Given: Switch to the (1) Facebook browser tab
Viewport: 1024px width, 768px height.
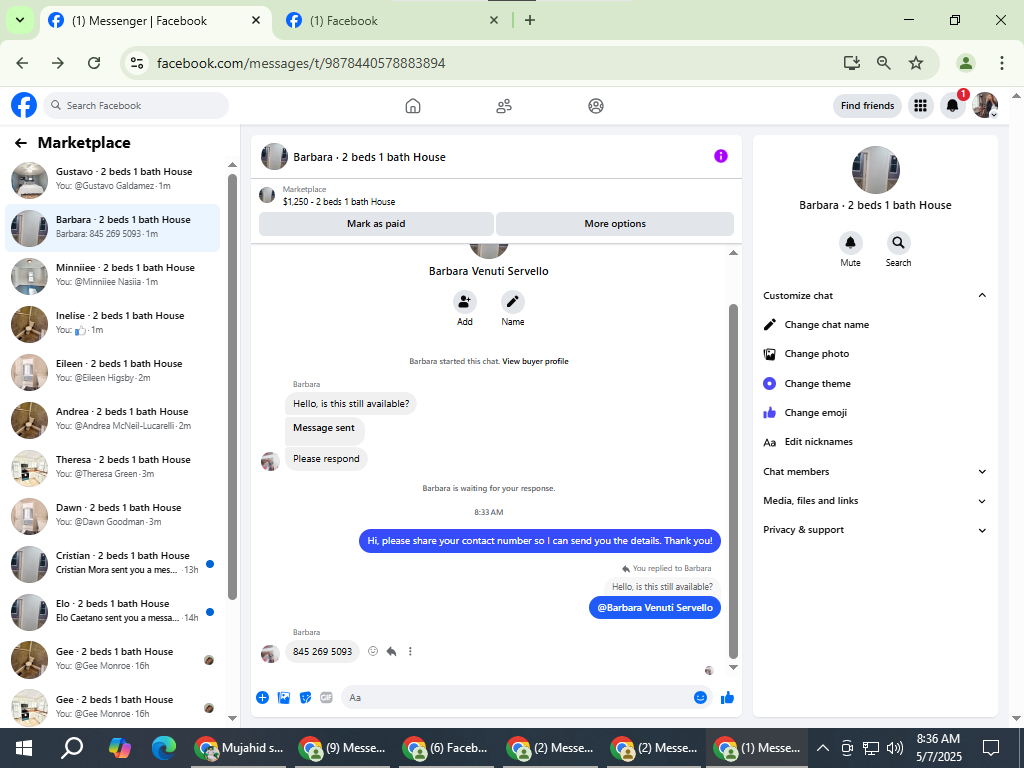Looking at the screenshot, I should [392, 20].
